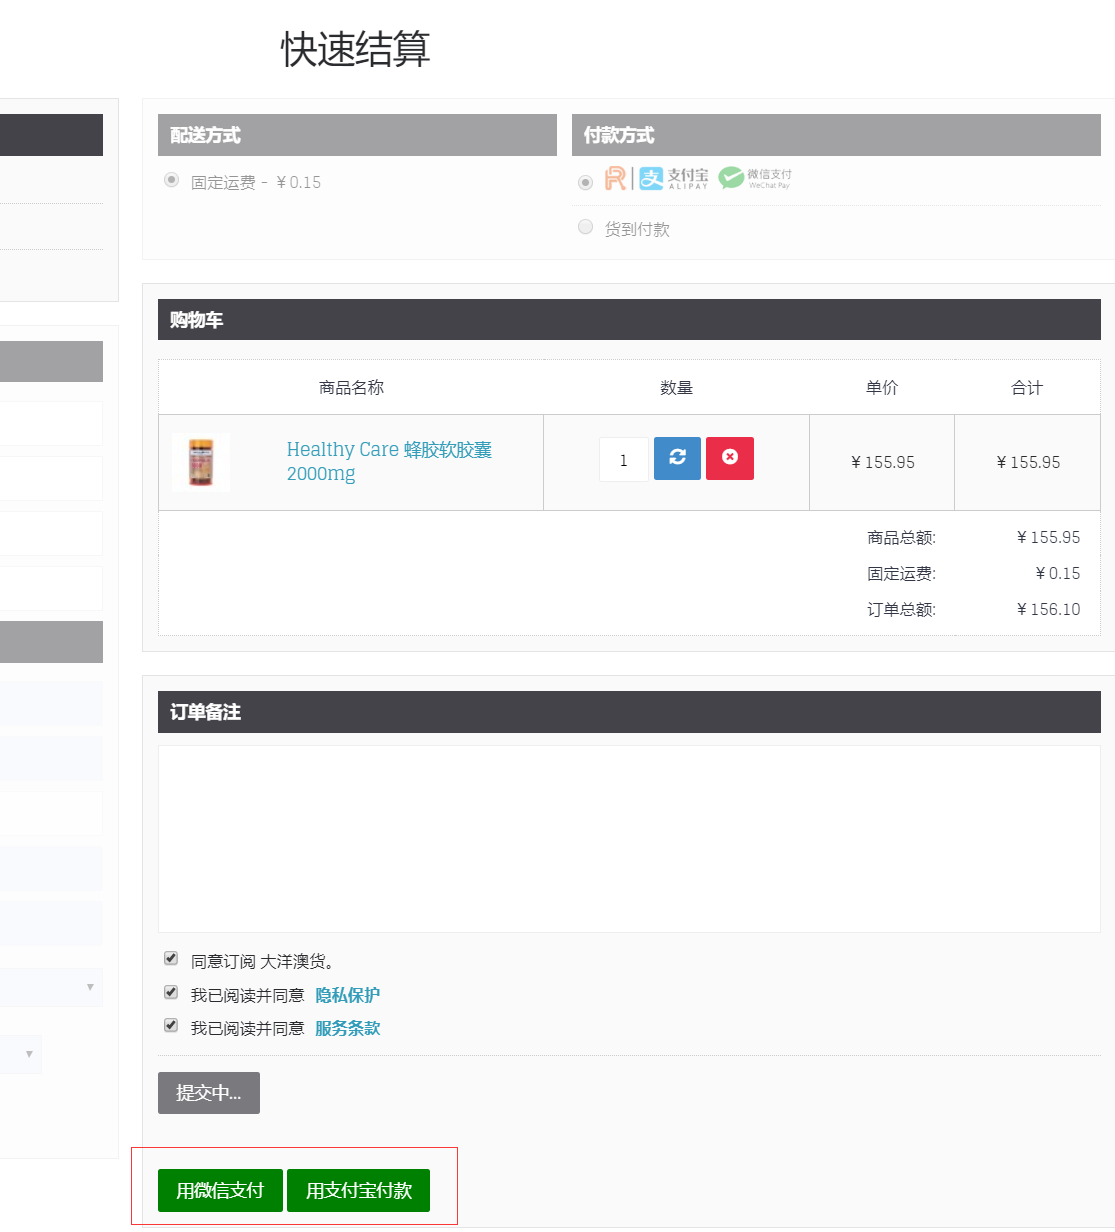Open the 服务条款 terms link
Screen dimensions: 1115x1232
347,1028
